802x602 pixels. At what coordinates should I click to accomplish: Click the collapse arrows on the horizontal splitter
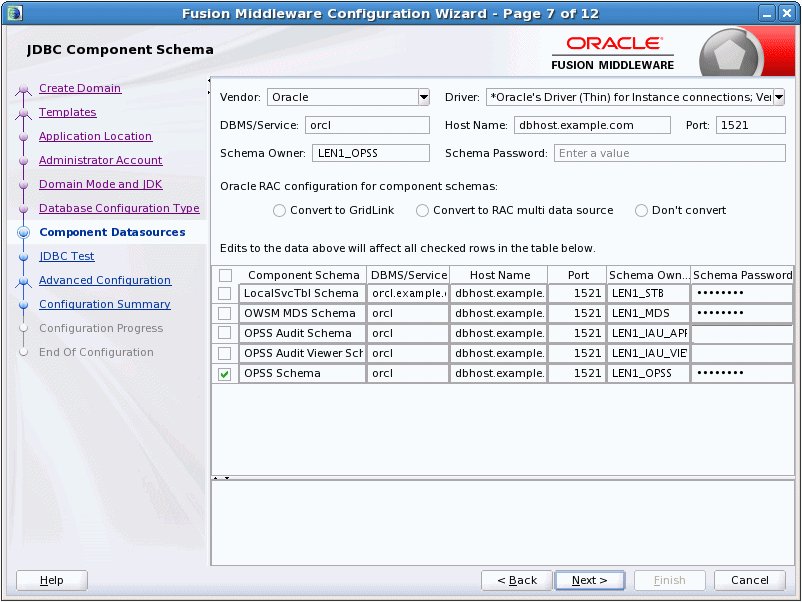pyautogui.click(x=221, y=478)
